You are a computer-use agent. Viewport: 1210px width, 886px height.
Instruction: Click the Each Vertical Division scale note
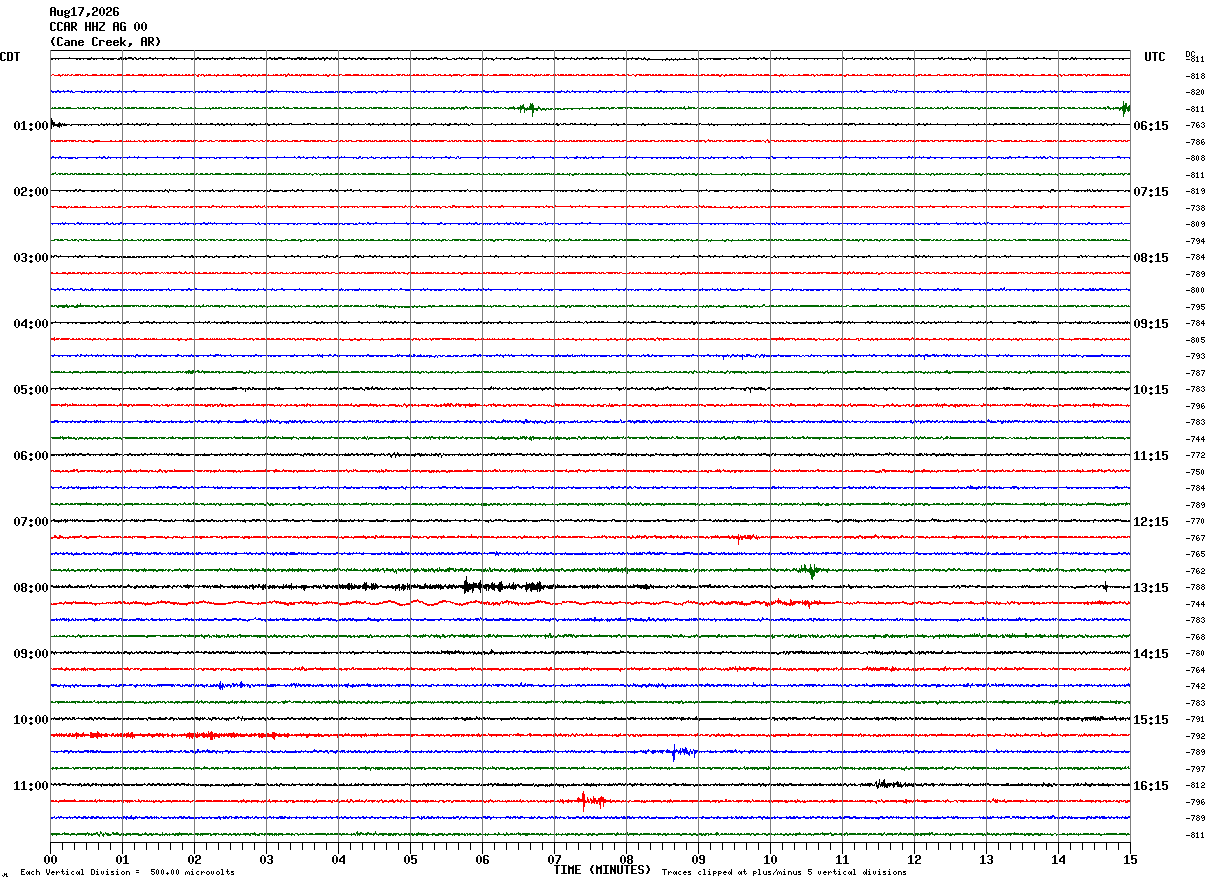[x=127, y=873]
